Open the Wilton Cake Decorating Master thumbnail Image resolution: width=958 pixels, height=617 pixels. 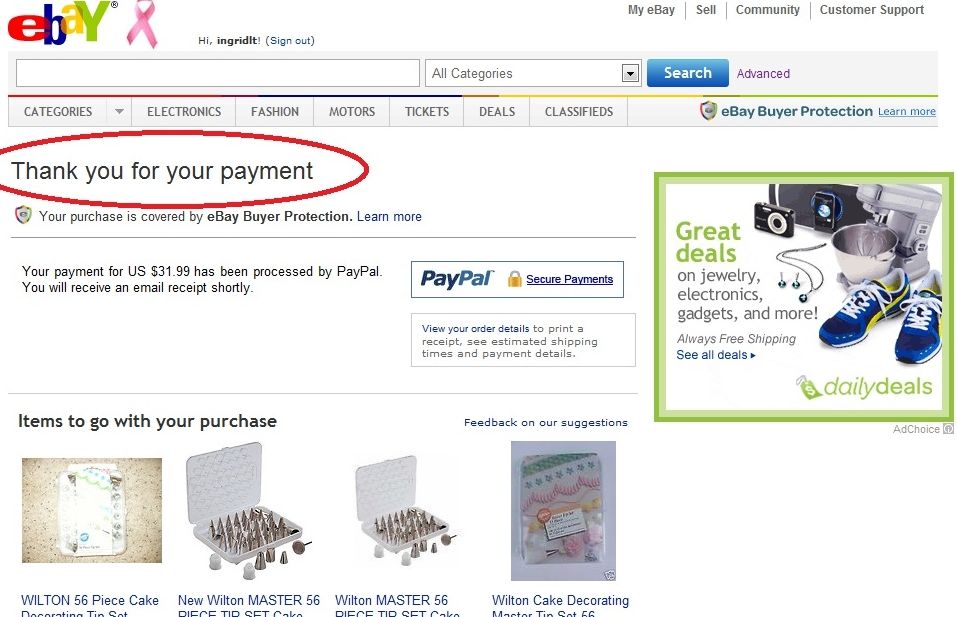(x=563, y=511)
